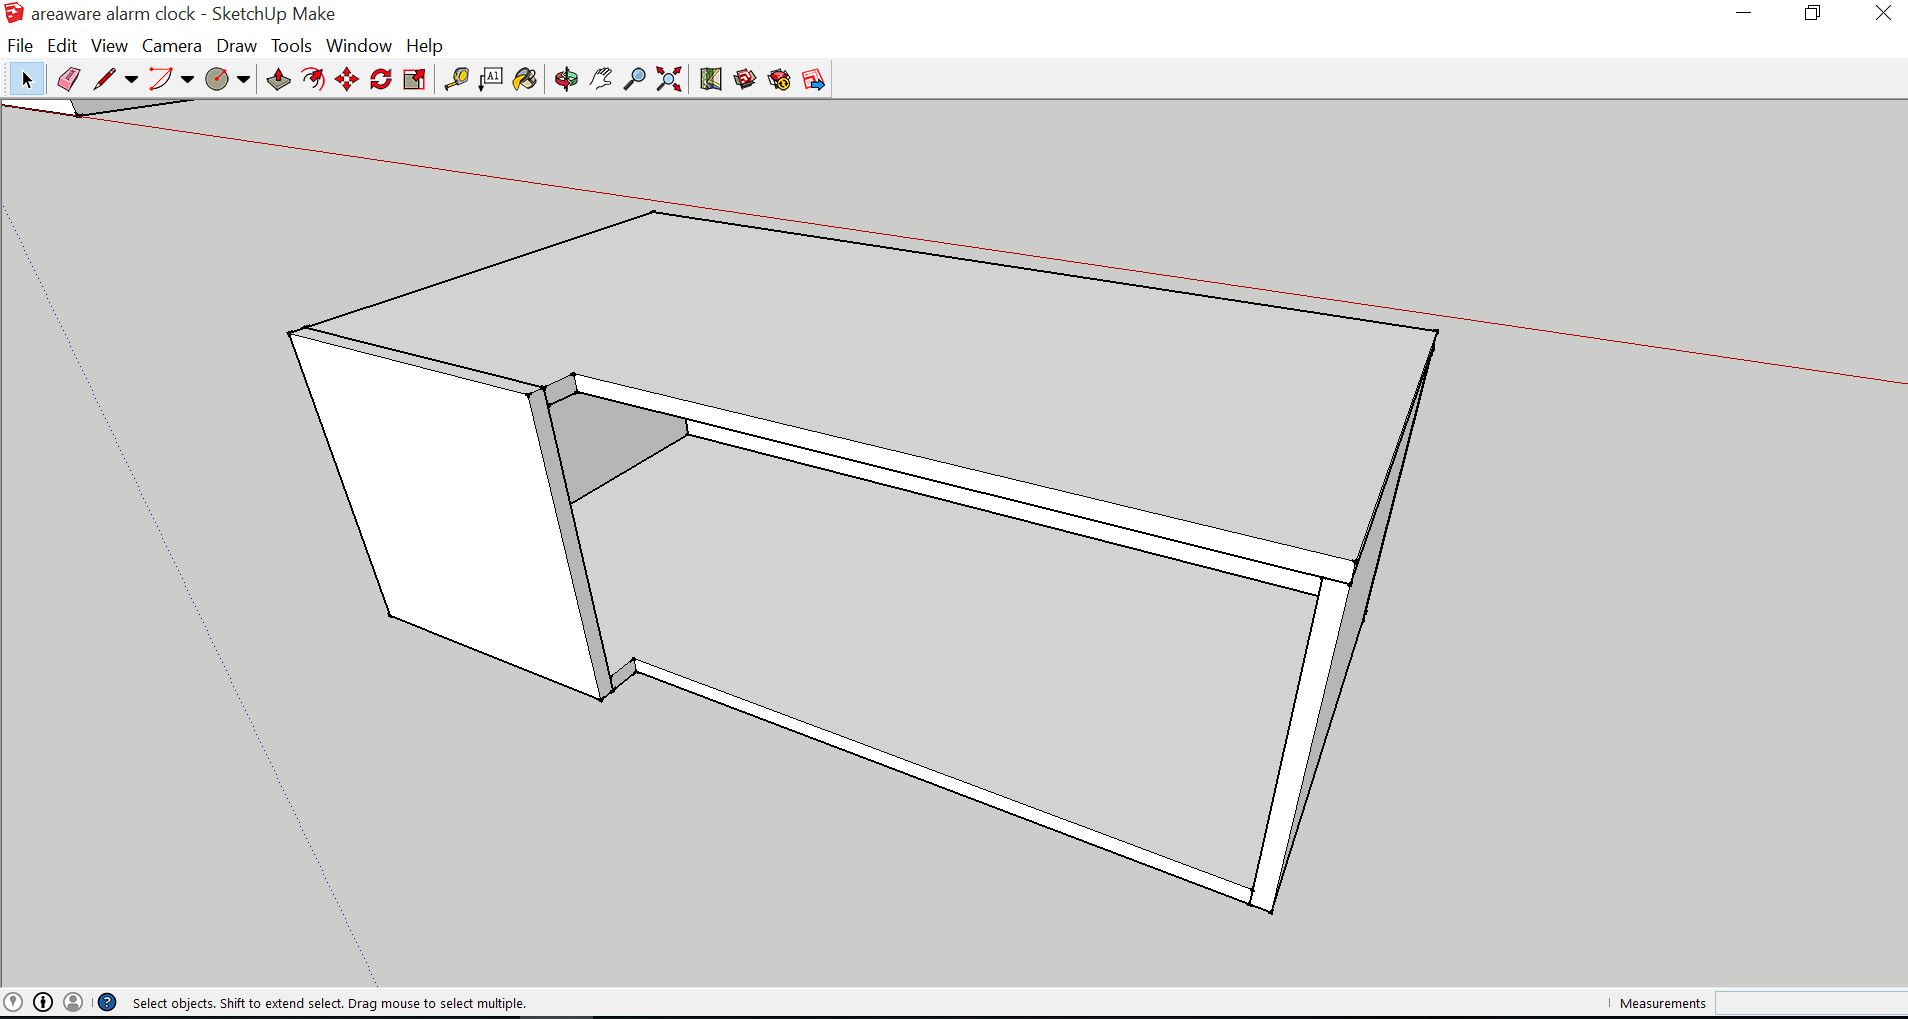Open the File menu
This screenshot has height=1019, width=1908.
click(20, 46)
